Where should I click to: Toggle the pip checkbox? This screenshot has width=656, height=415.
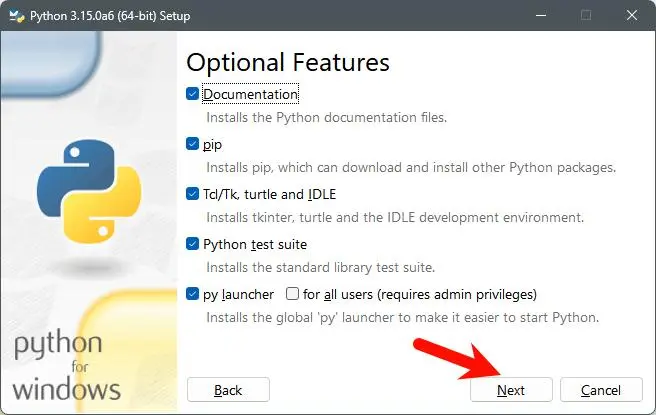point(192,144)
